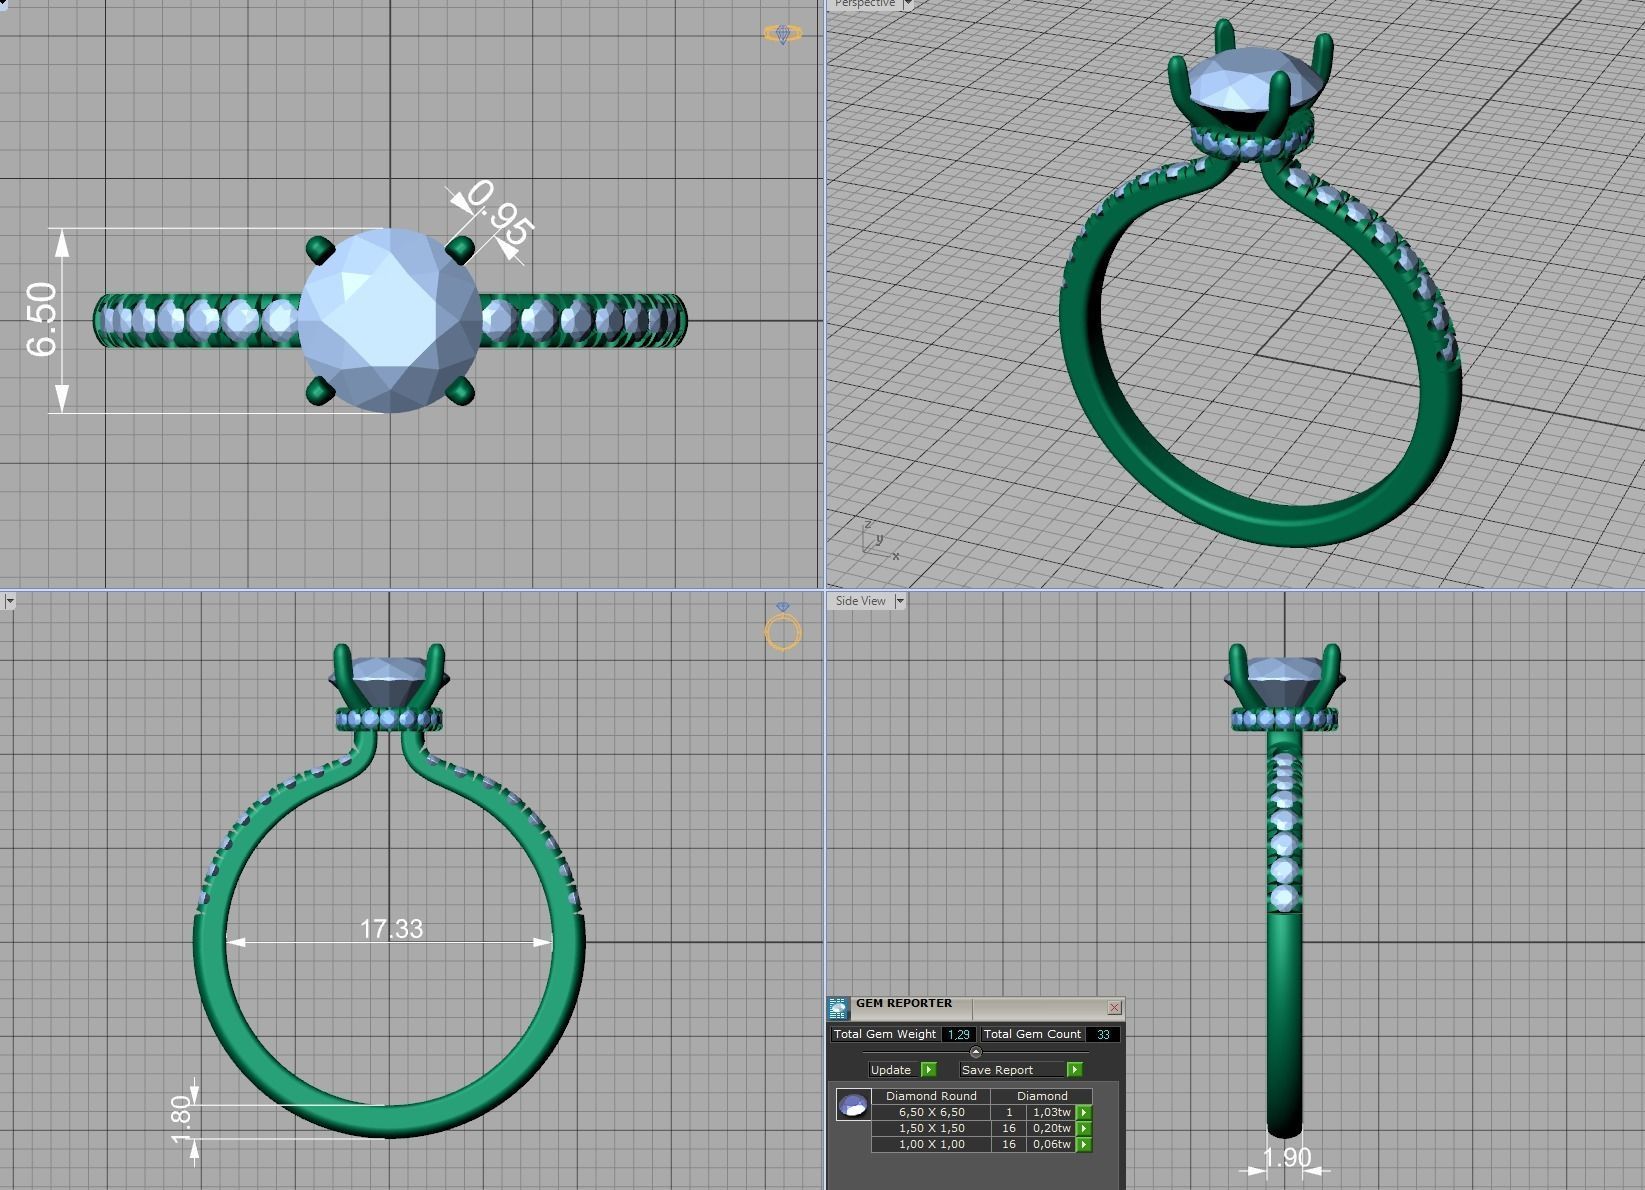This screenshot has width=1645, height=1190.
Task: Select the 1,50 X 1,50 gem row
Action: click(981, 1128)
